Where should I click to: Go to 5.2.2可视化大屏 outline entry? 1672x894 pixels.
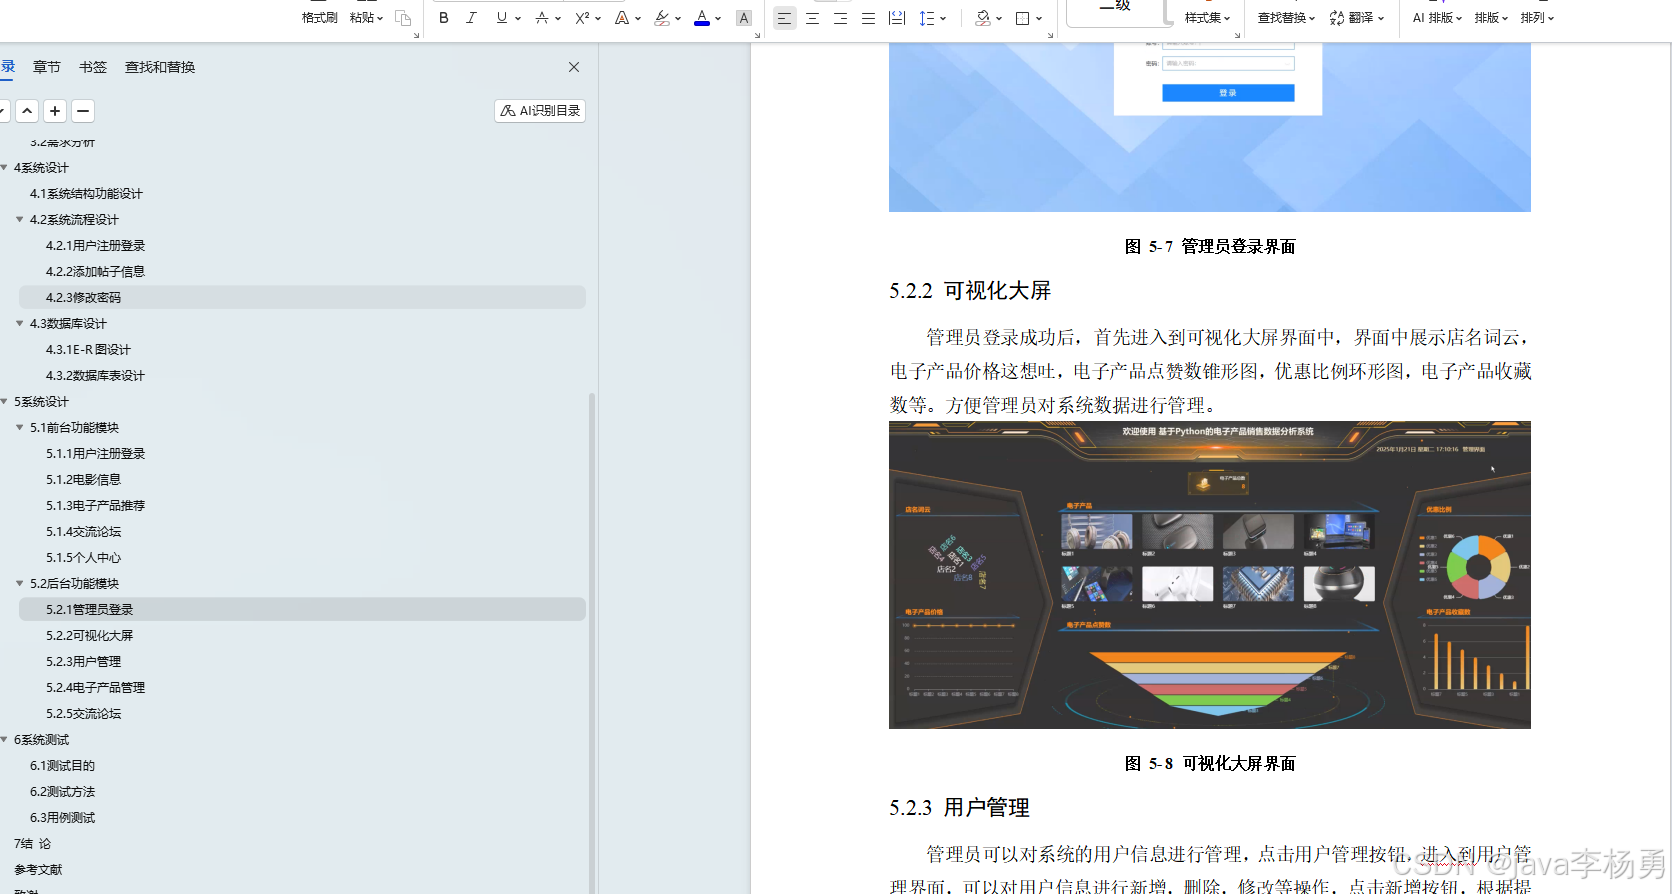(89, 636)
